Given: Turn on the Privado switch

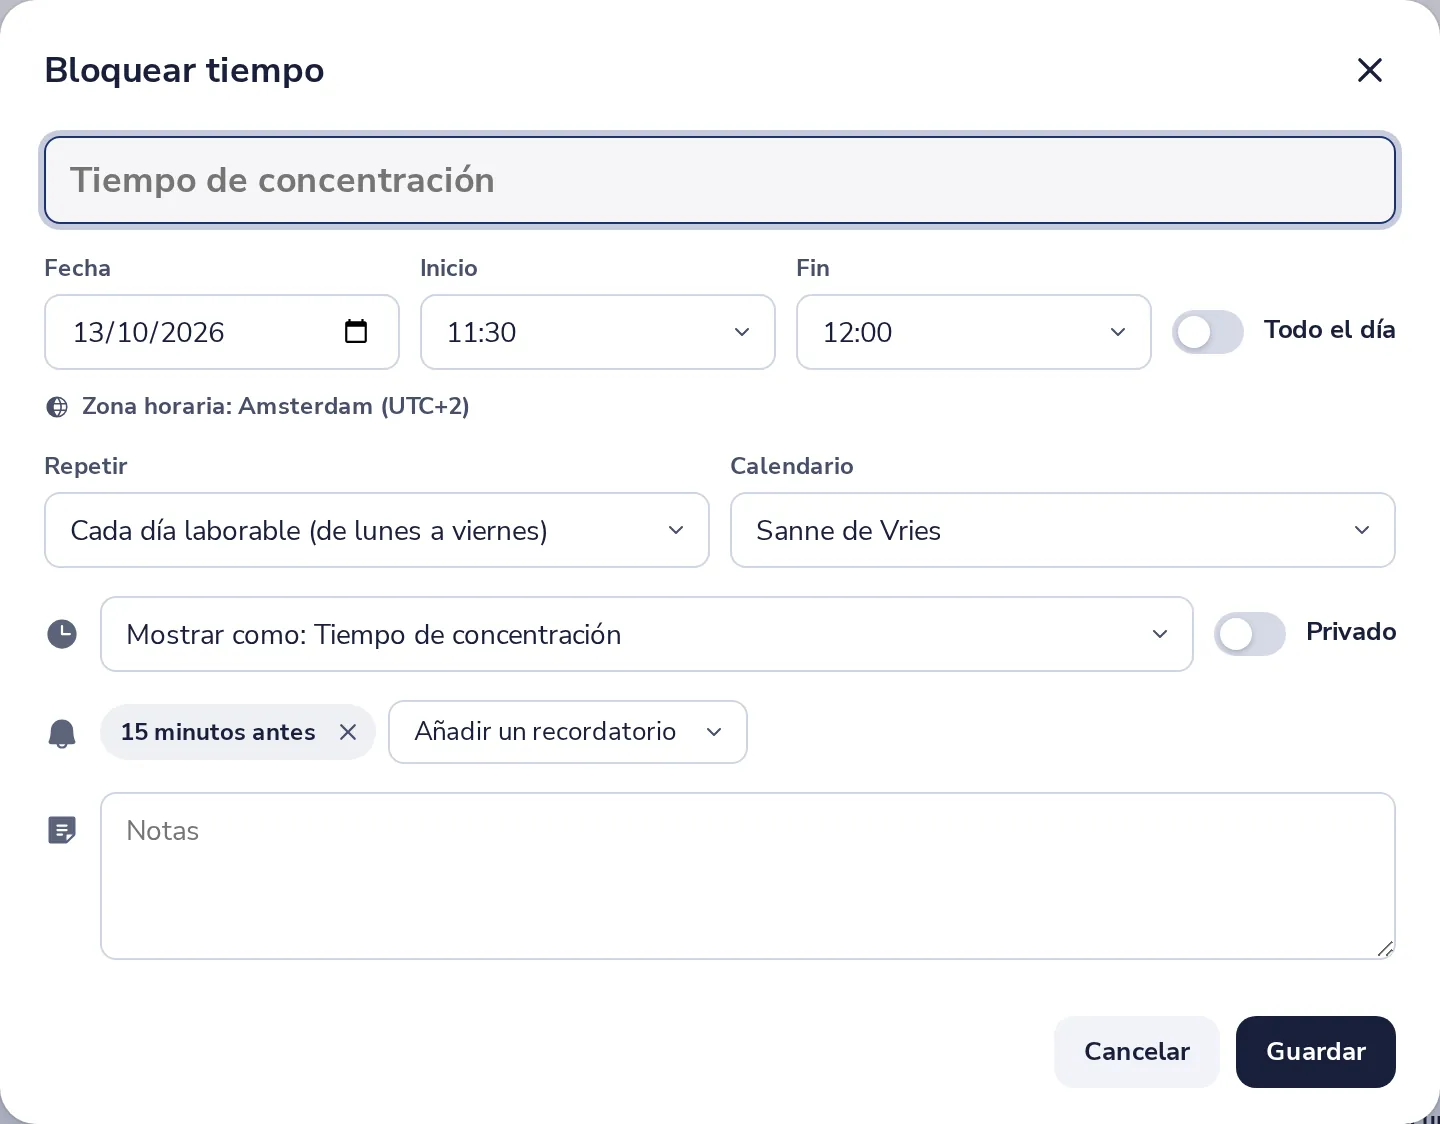Looking at the screenshot, I should click(1250, 634).
